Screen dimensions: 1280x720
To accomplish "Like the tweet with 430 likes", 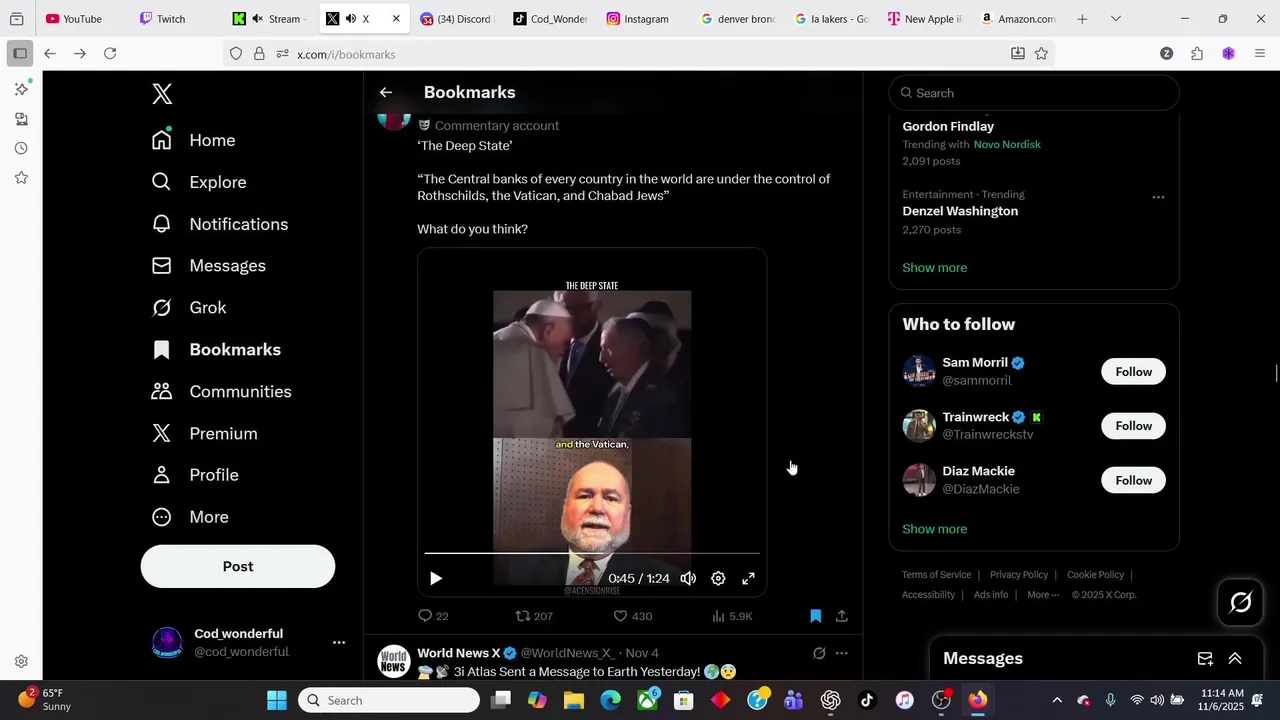I will (632, 616).
